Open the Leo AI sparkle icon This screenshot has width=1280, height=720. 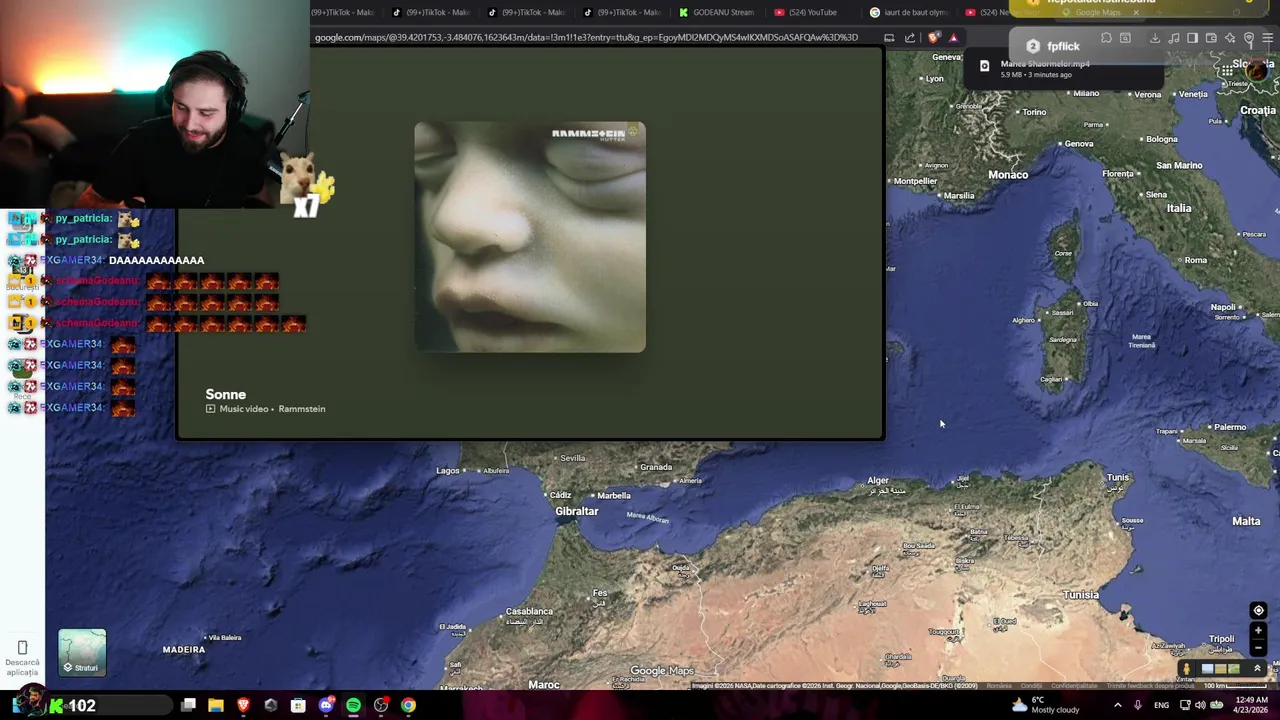(1230, 38)
